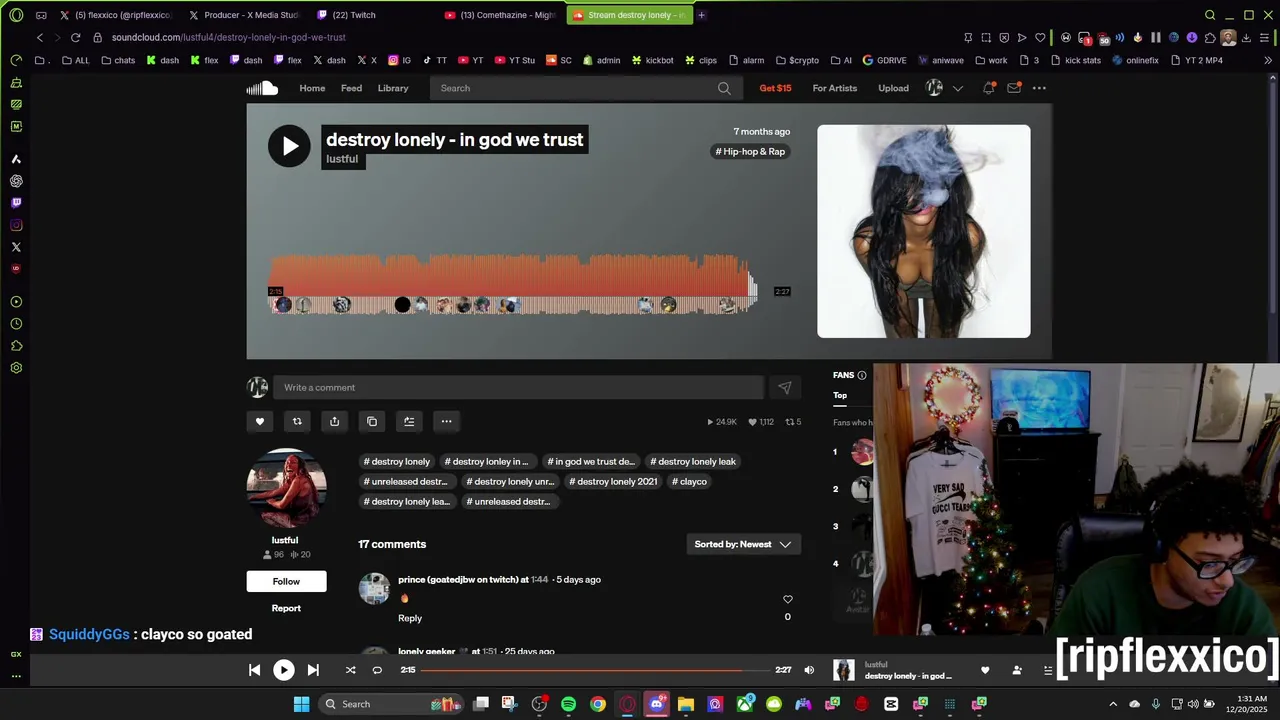Open Discord from the taskbar
Image resolution: width=1280 pixels, height=720 pixels.
[x=657, y=704]
